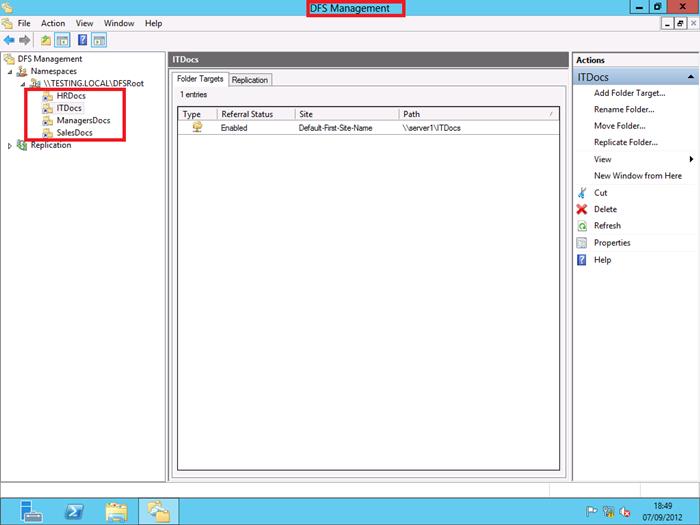Click the blue Help toolbar icon

(83, 40)
